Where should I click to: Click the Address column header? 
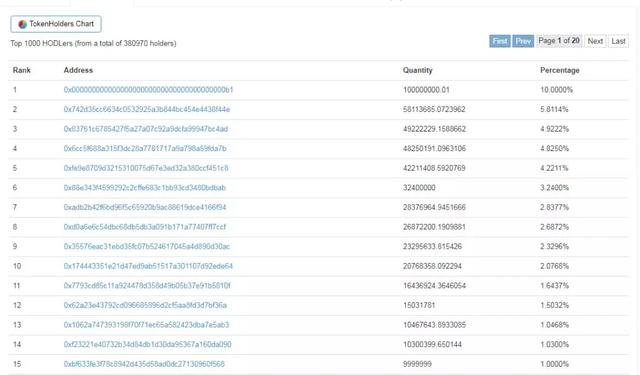point(78,70)
